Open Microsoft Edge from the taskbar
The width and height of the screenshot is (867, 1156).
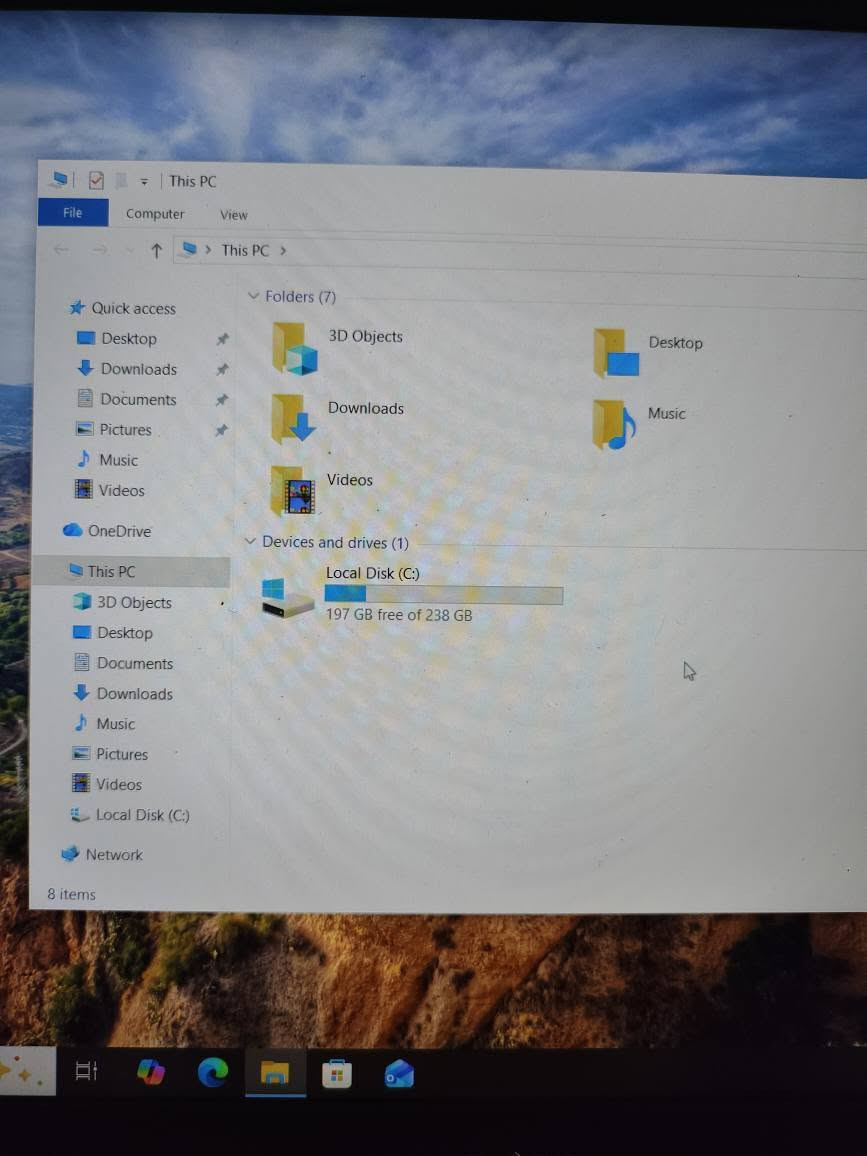pyautogui.click(x=213, y=1071)
